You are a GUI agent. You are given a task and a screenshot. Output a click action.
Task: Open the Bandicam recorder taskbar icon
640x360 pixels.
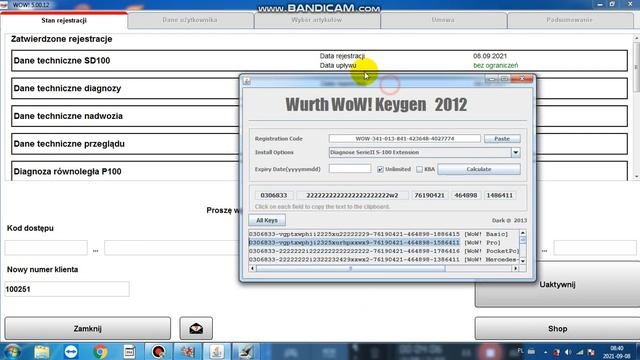tap(158, 351)
